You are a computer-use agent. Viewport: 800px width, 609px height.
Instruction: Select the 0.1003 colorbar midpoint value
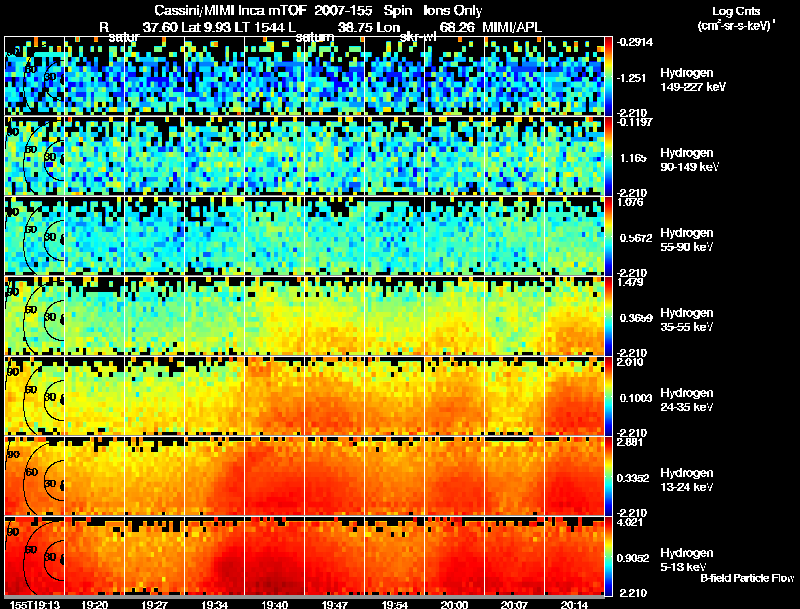tap(636, 398)
